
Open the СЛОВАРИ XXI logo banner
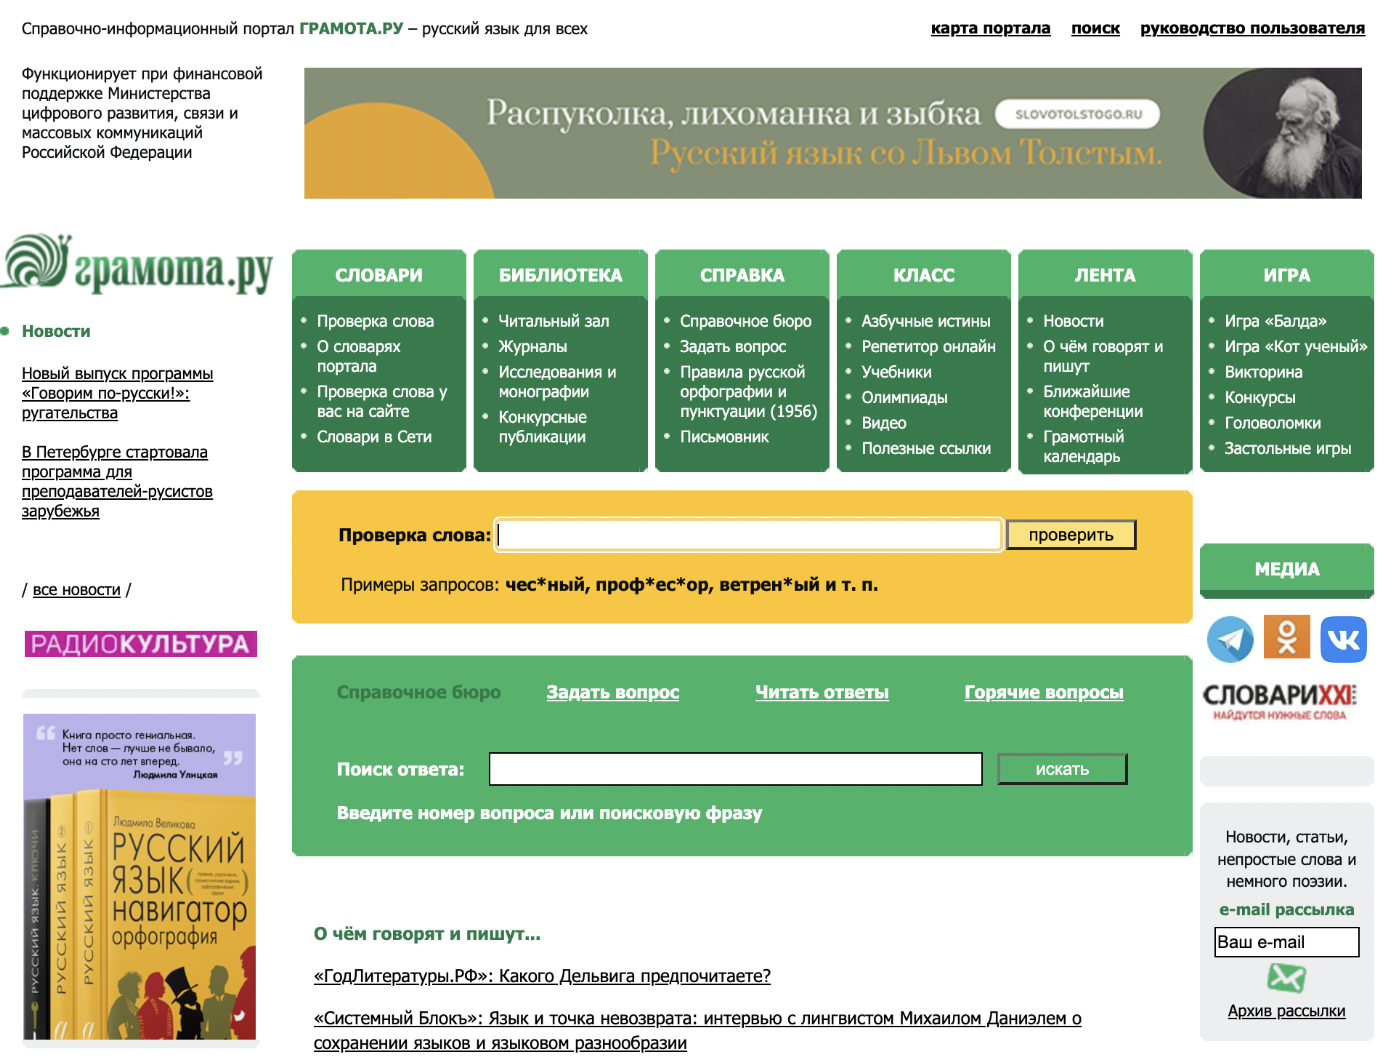click(1279, 701)
